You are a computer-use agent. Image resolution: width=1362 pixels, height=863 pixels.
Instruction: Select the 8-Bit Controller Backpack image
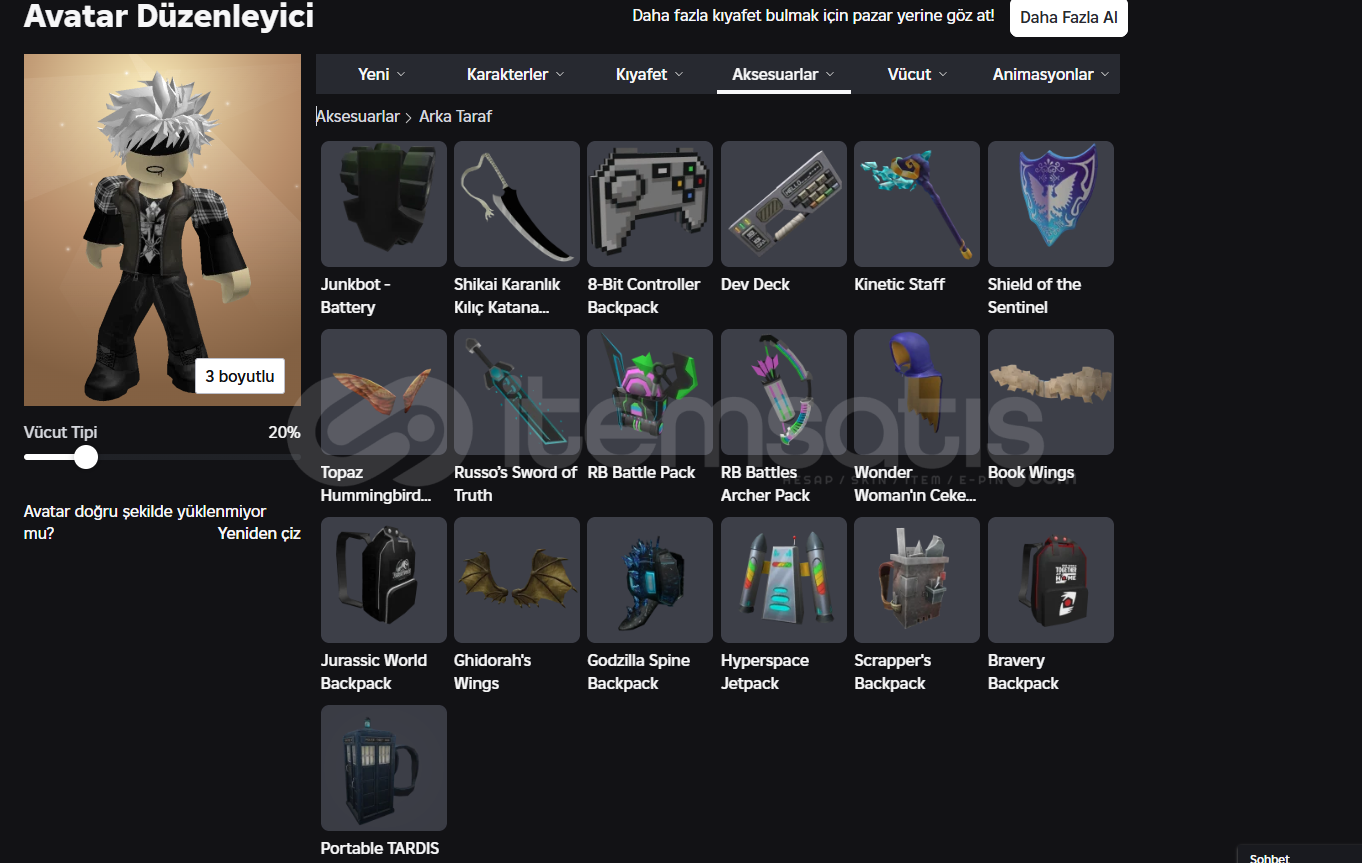pyautogui.click(x=650, y=204)
